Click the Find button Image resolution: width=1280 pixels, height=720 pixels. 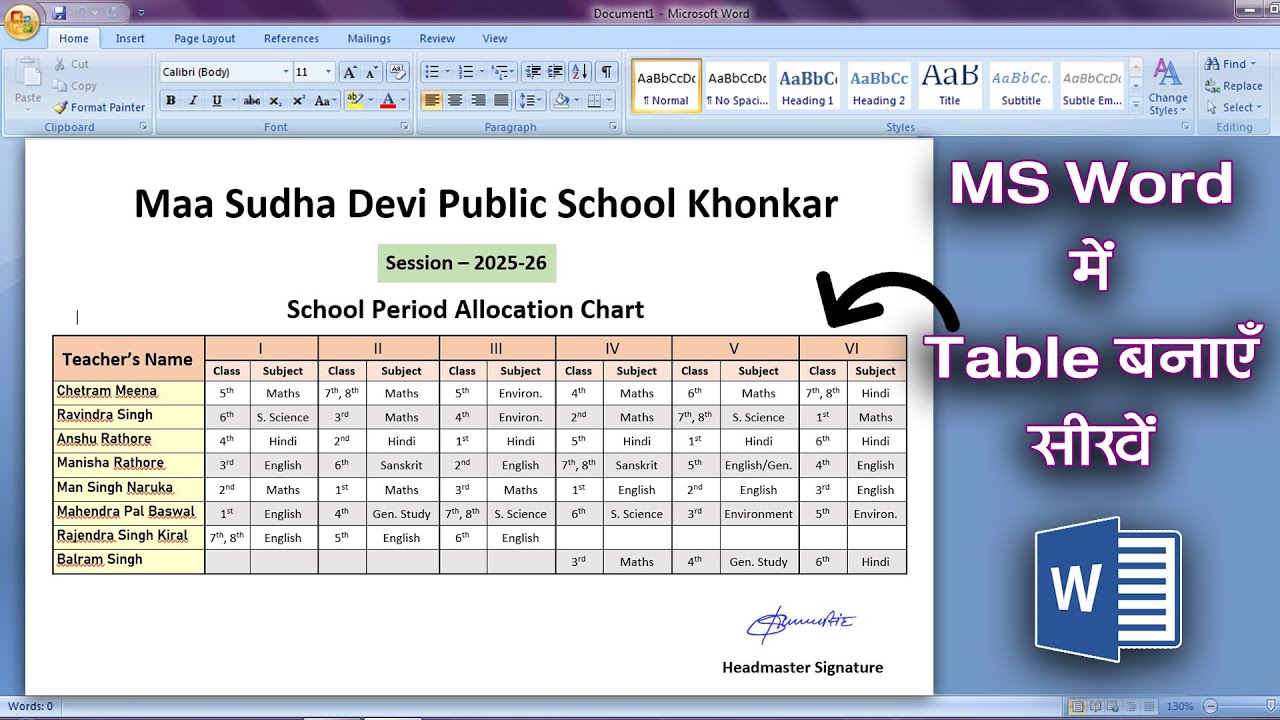tap(1229, 64)
